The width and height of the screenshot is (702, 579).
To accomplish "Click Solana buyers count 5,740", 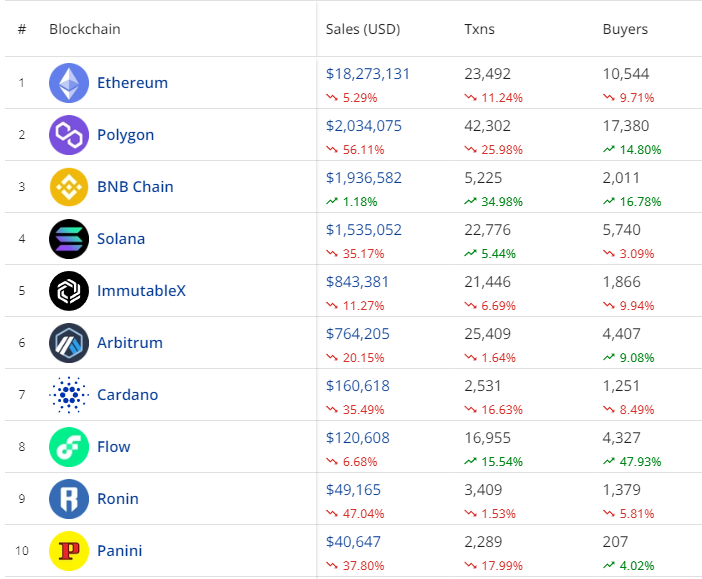I will [x=621, y=229].
